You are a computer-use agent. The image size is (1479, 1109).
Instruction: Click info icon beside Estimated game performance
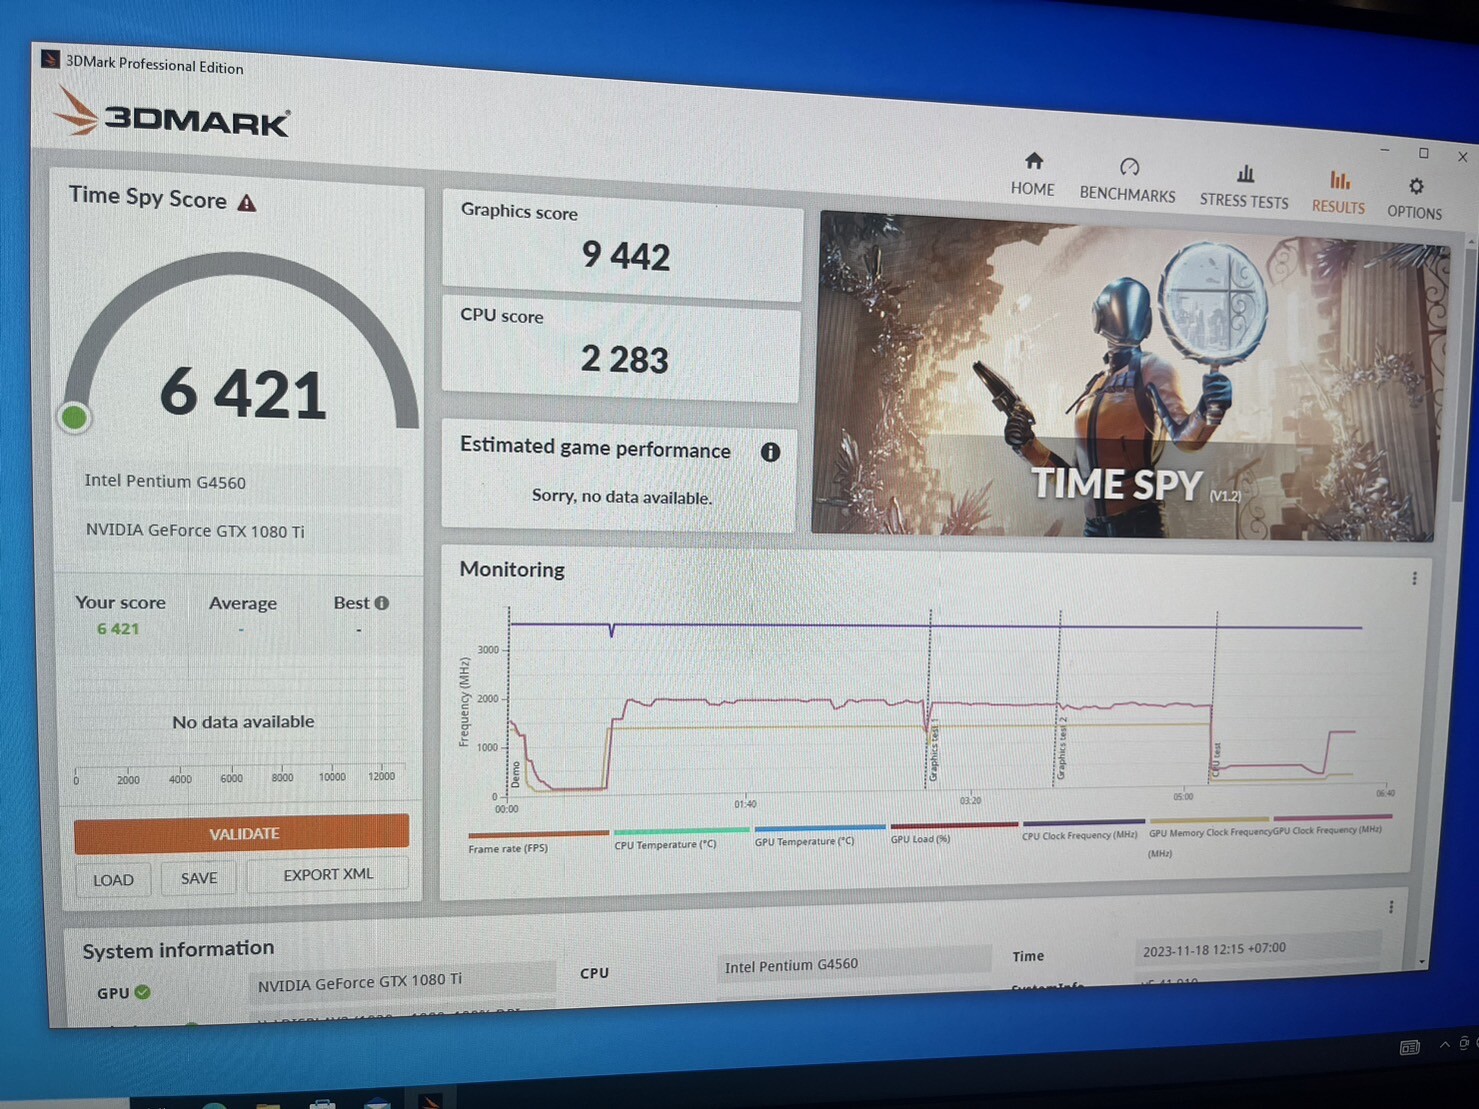[x=770, y=452]
